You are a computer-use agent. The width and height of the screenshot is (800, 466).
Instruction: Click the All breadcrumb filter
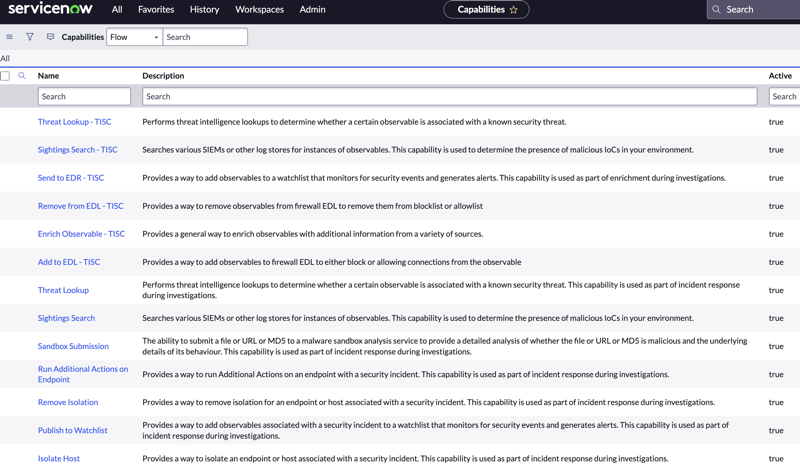tap(5, 58)
